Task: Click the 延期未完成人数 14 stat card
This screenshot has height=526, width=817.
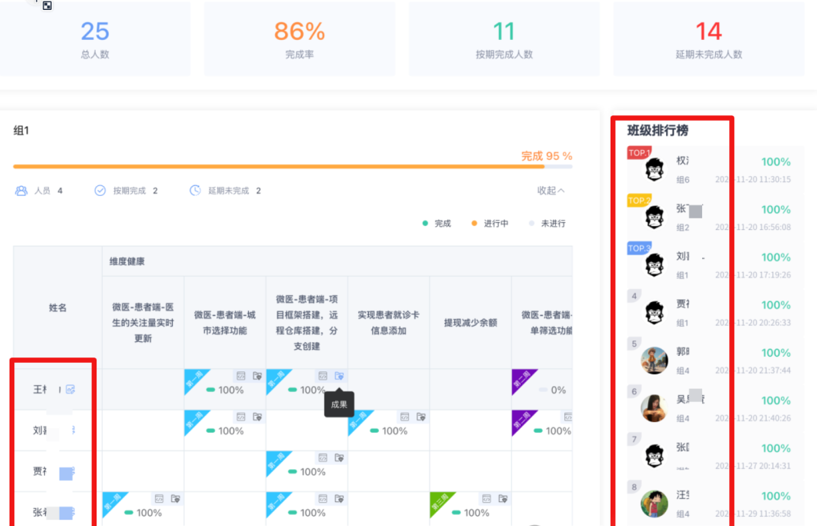Action: pos(708,39)
